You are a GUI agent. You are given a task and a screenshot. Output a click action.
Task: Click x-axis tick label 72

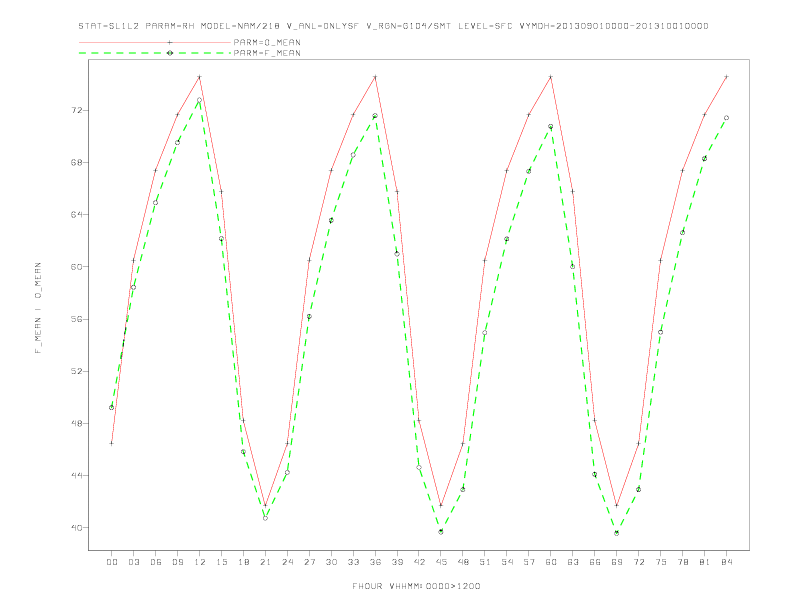tap(638, 562)
